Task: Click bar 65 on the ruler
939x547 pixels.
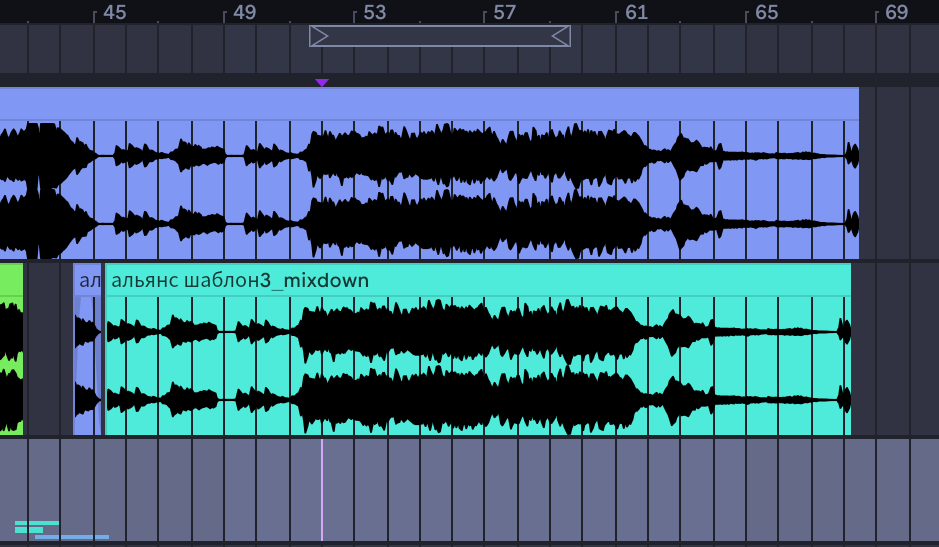Action: coord(766,12)
